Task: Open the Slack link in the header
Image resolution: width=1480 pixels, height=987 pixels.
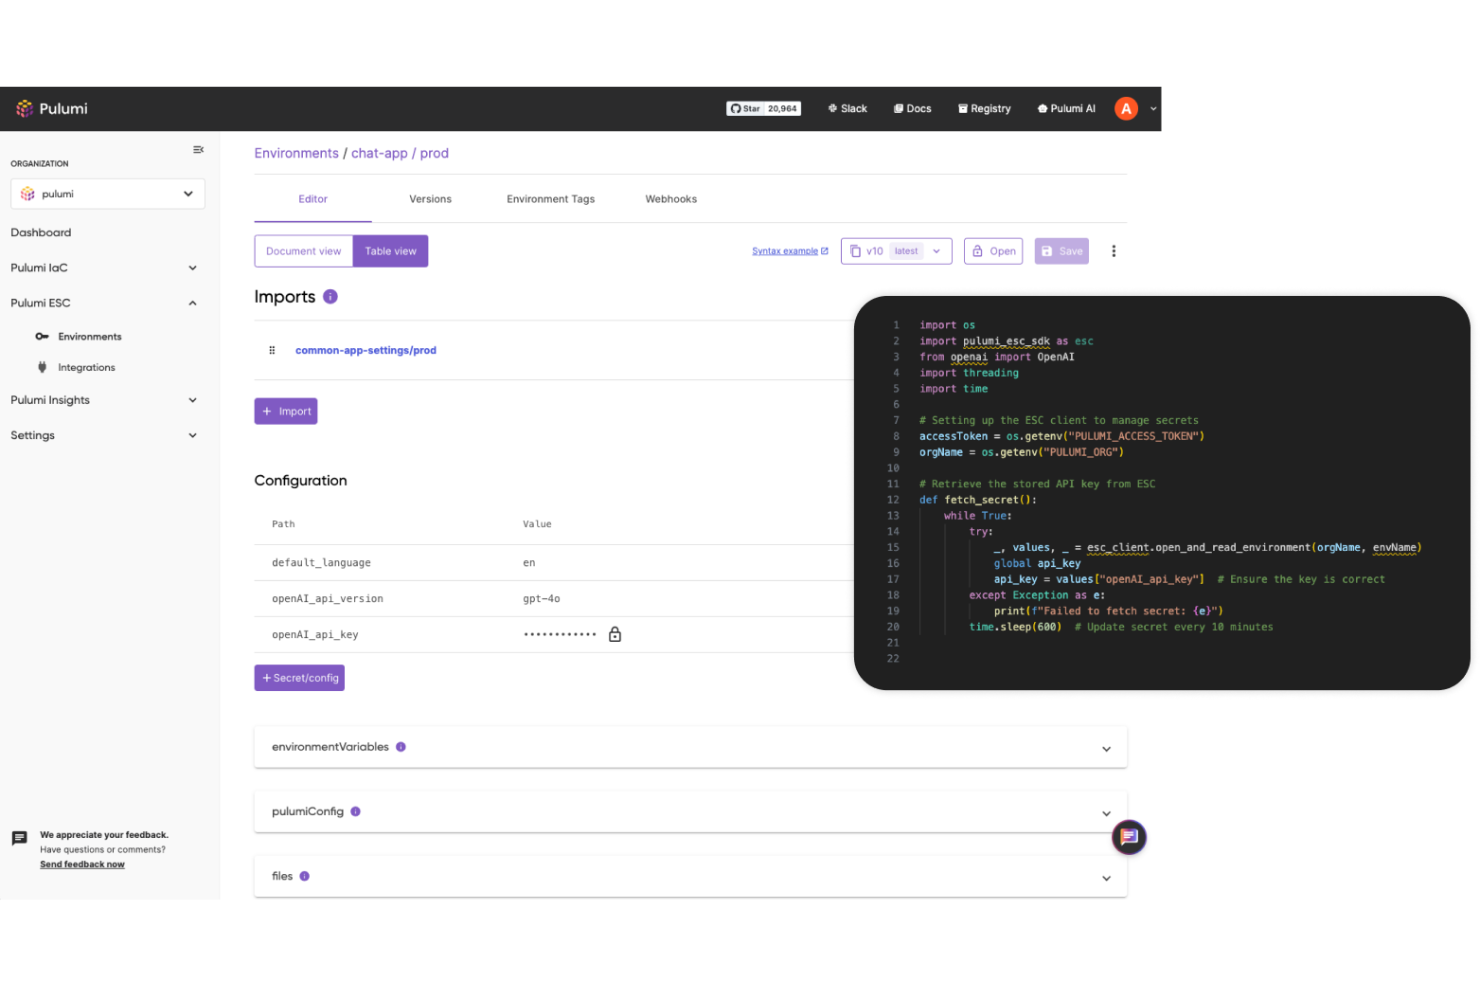Action: [846, 108]
